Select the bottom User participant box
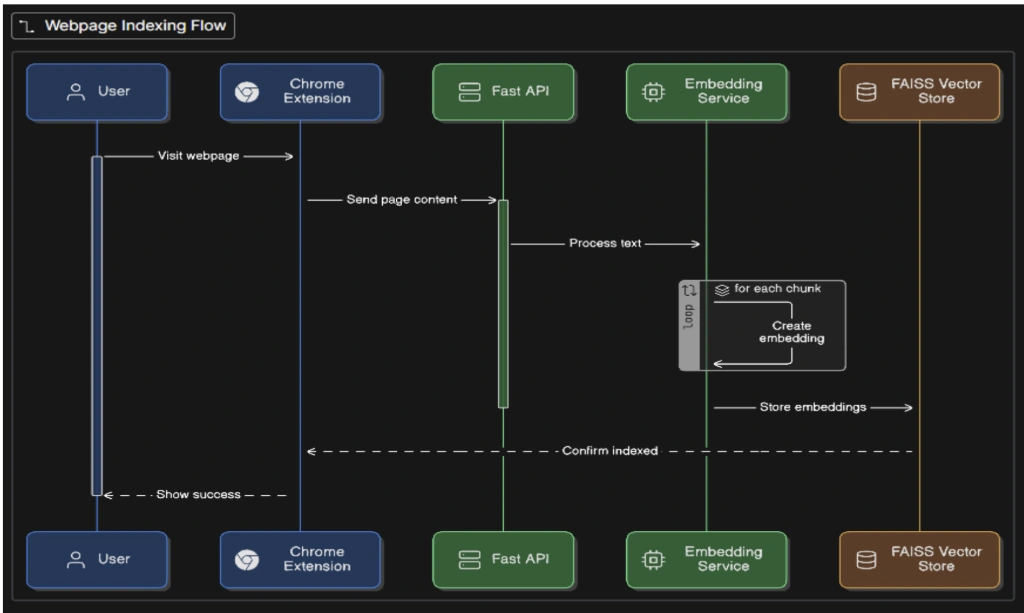Image resolution: width=1024 pixels, height=613 pixels. pos(97,559)
